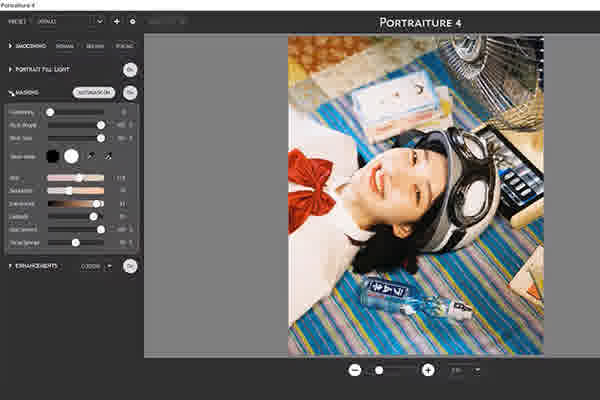Adjust the Saturation color slider

pos(75,191)
